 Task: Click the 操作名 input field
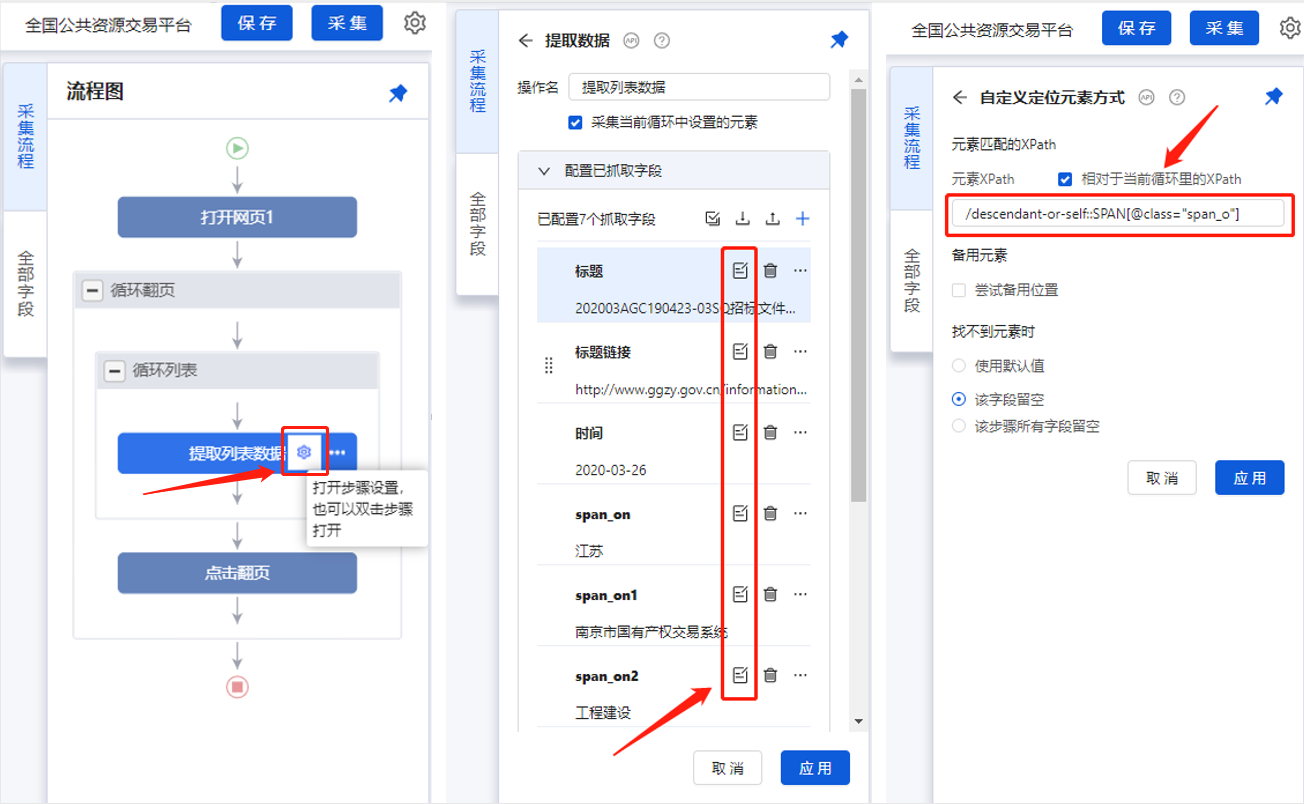click(x=699, y=87)
